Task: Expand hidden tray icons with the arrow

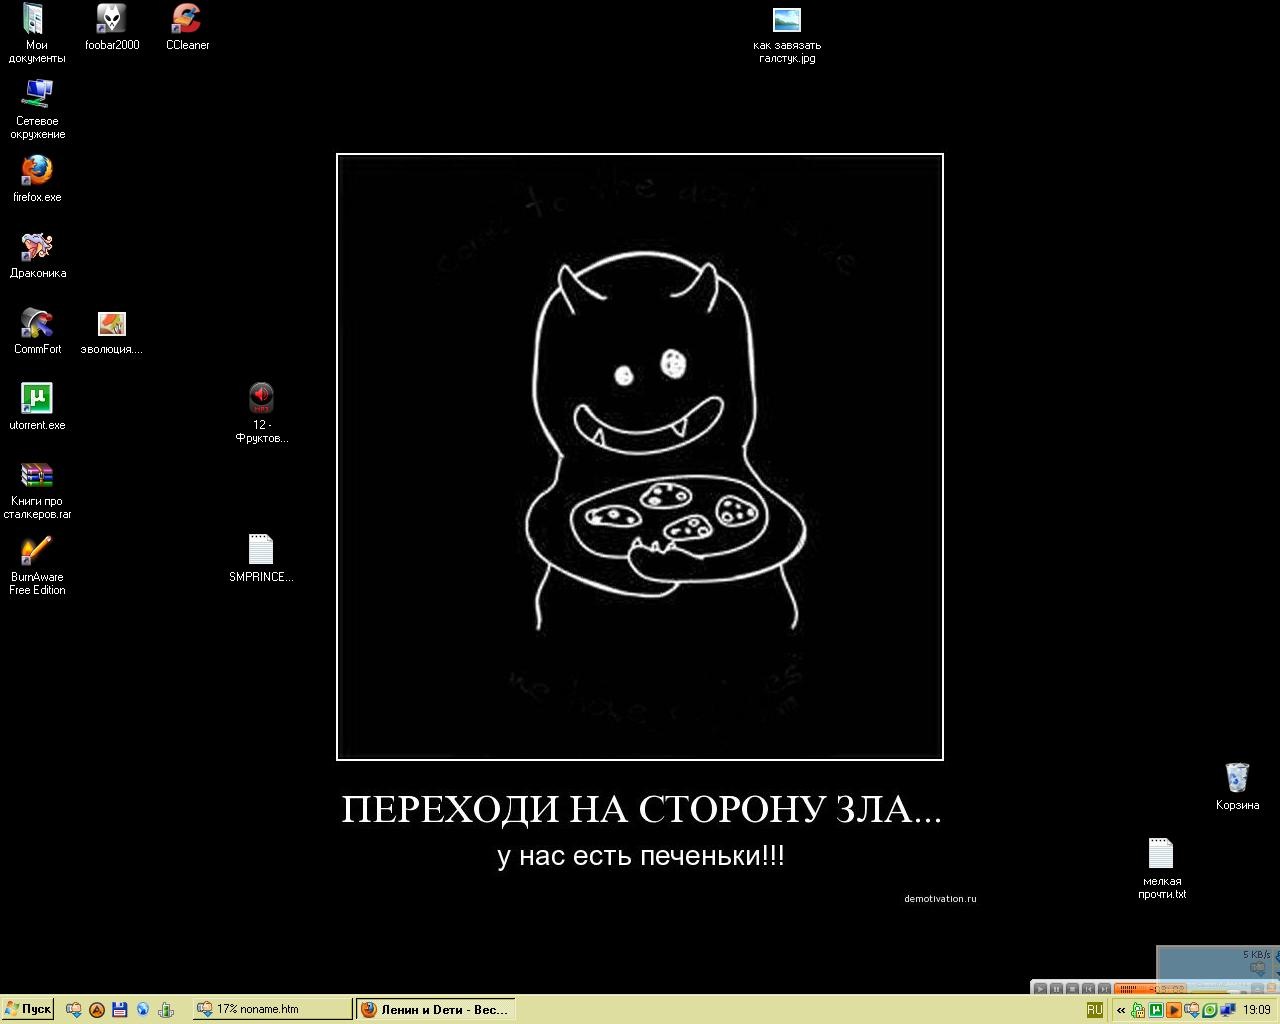Action: click(1121, 1011)
